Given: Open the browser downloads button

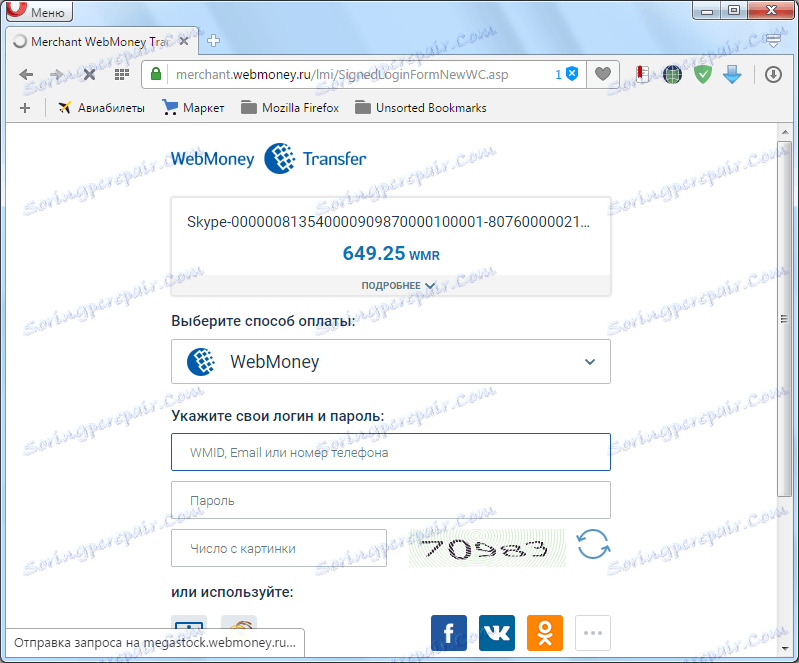Looking at the screenshot, I should coord(773,75).
